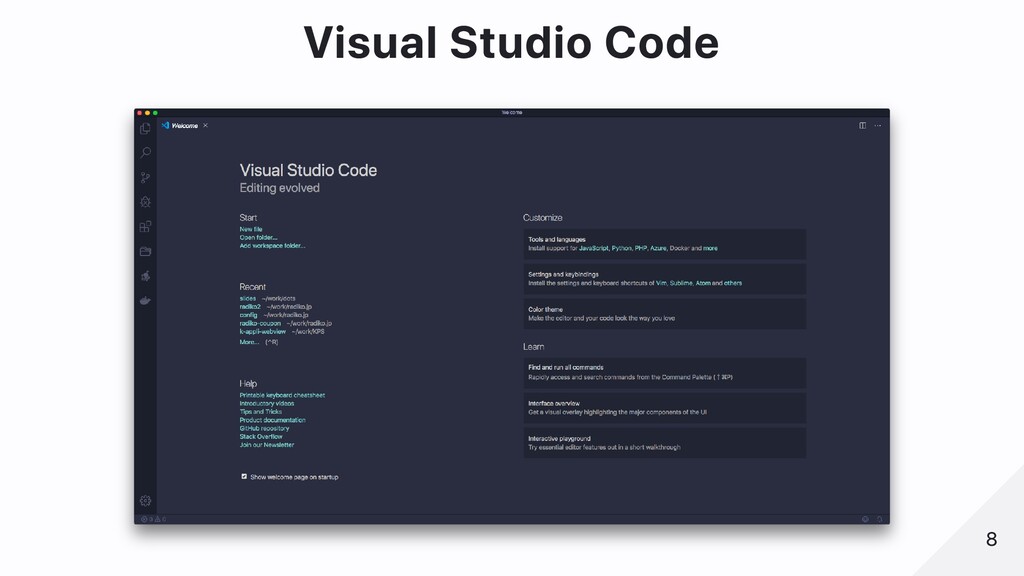
Task: Open the More Actions ellipsis menu
Action: [878, 125]
